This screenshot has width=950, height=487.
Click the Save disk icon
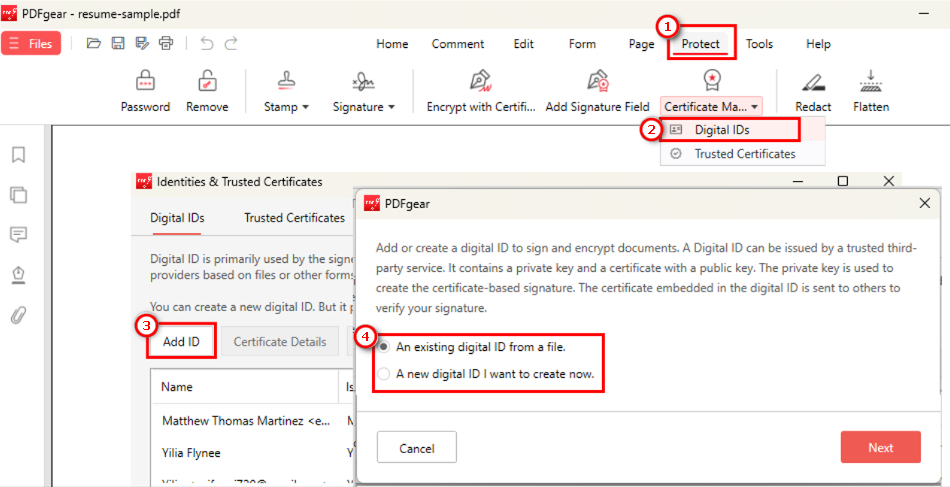pos(118,43)
